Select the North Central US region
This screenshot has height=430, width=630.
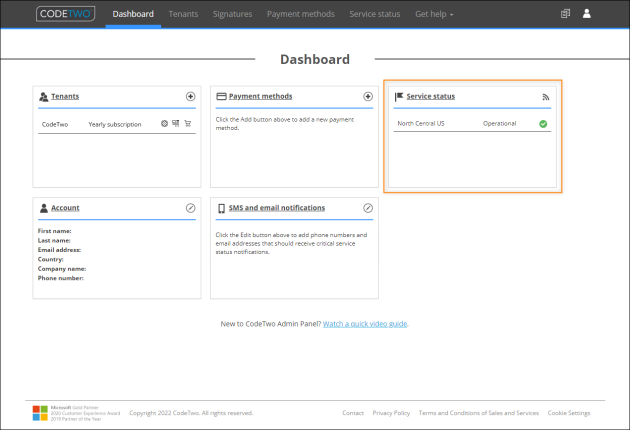coord(421,123)
